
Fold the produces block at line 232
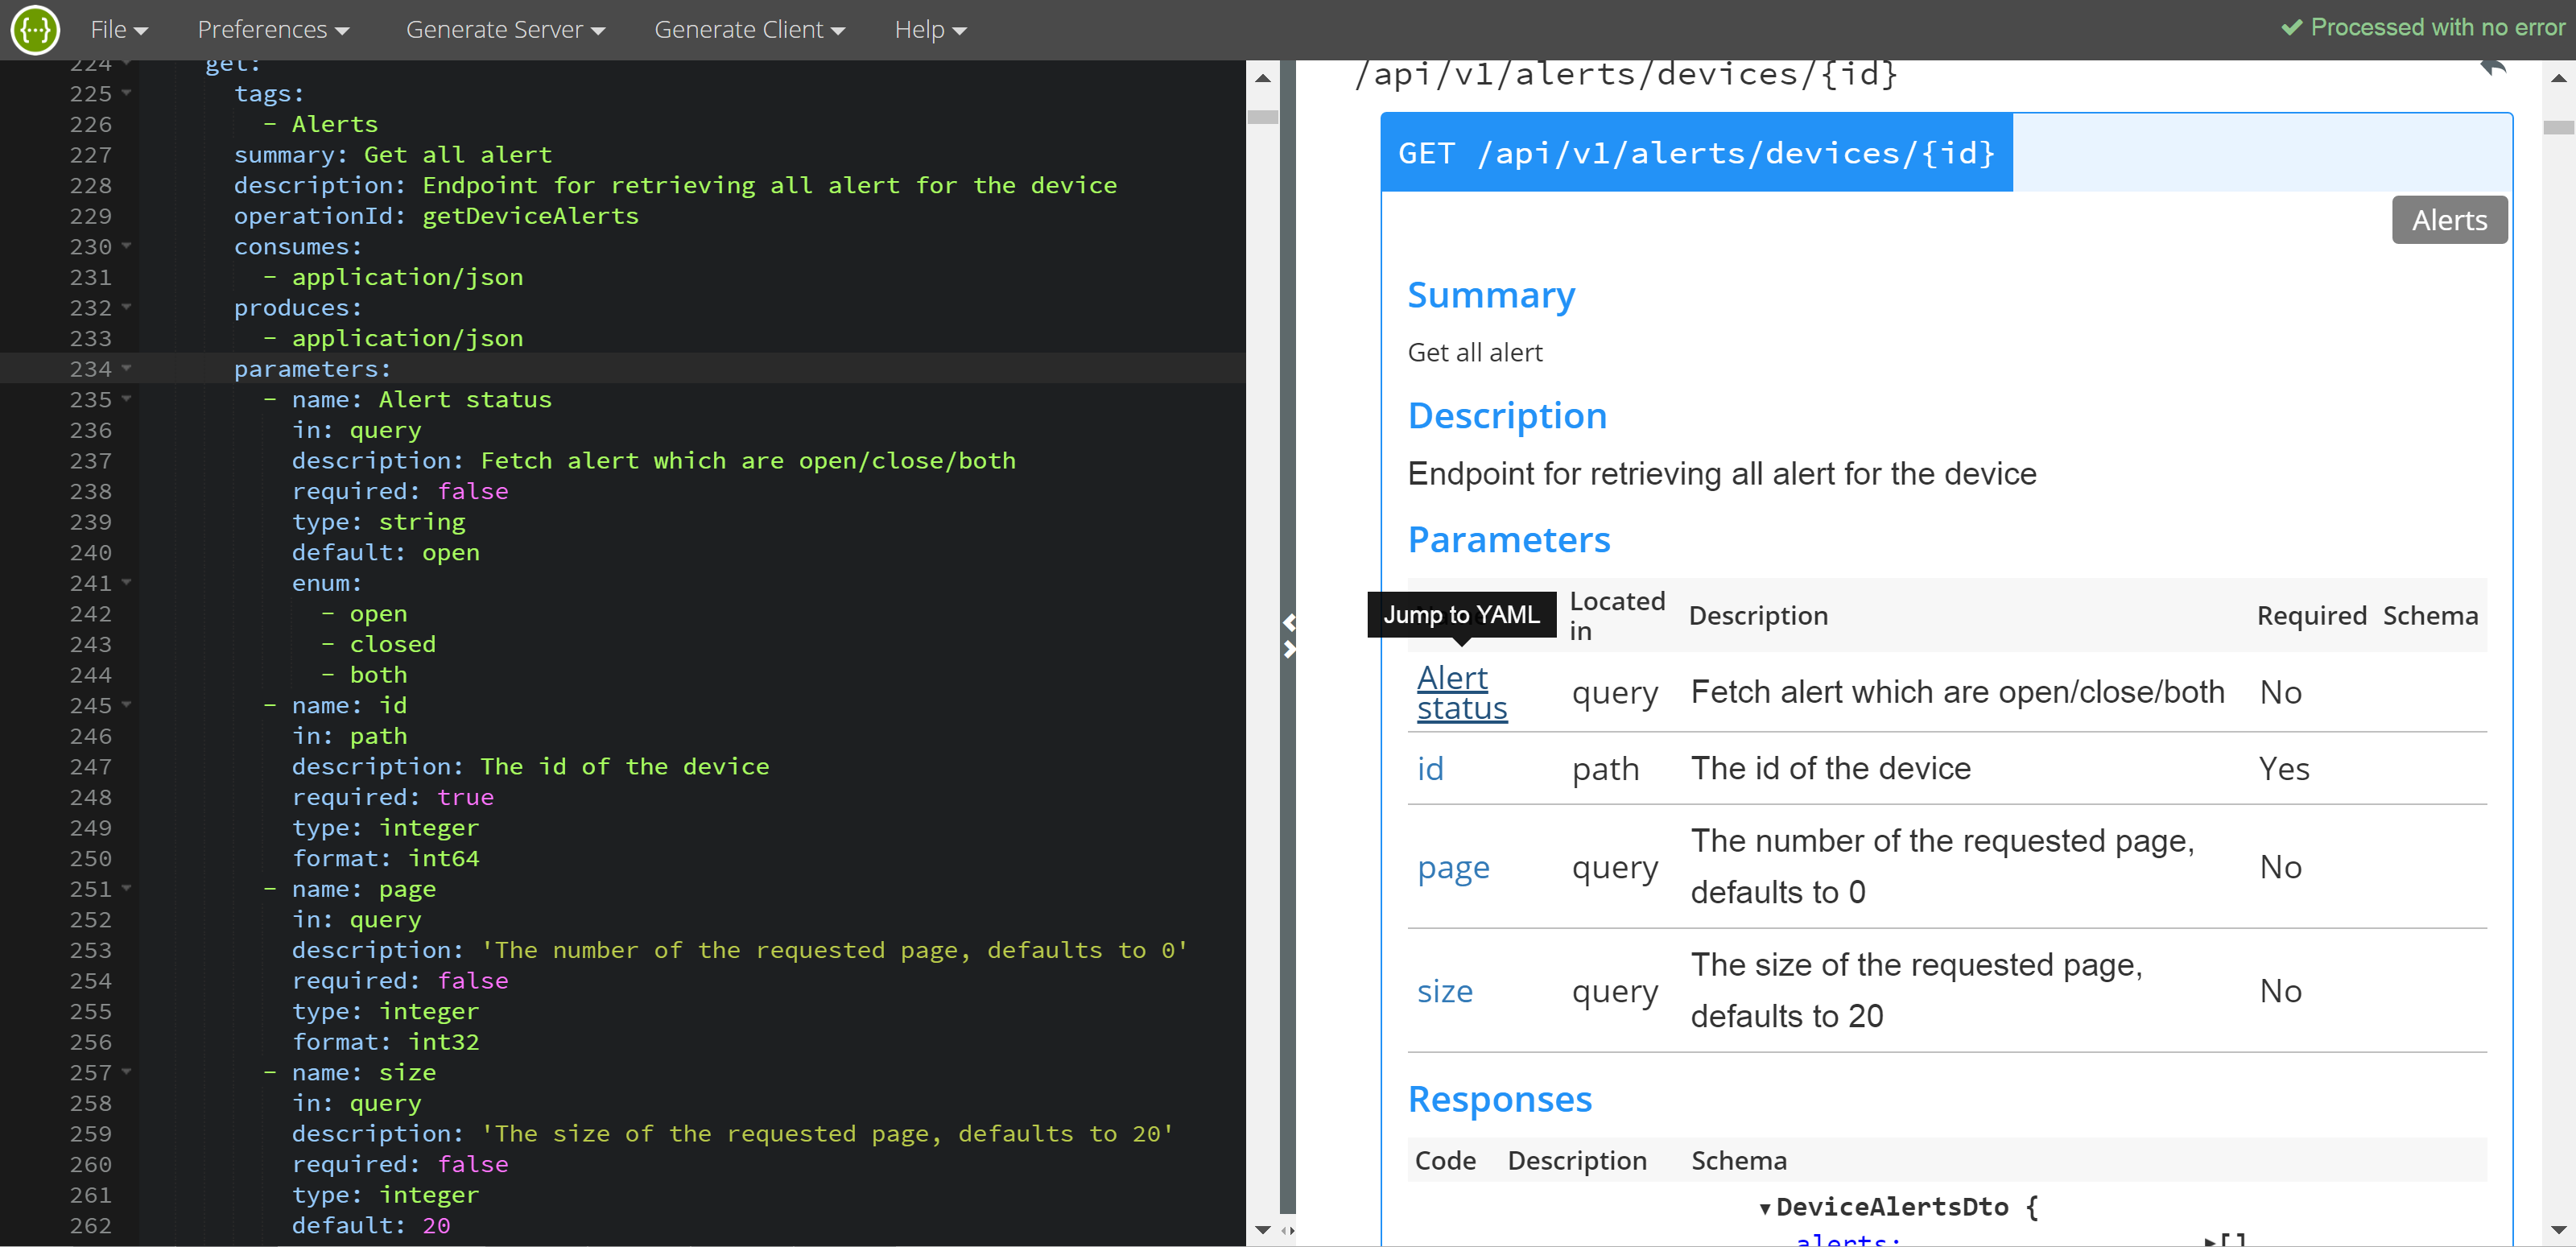click(x=127, y=307)
